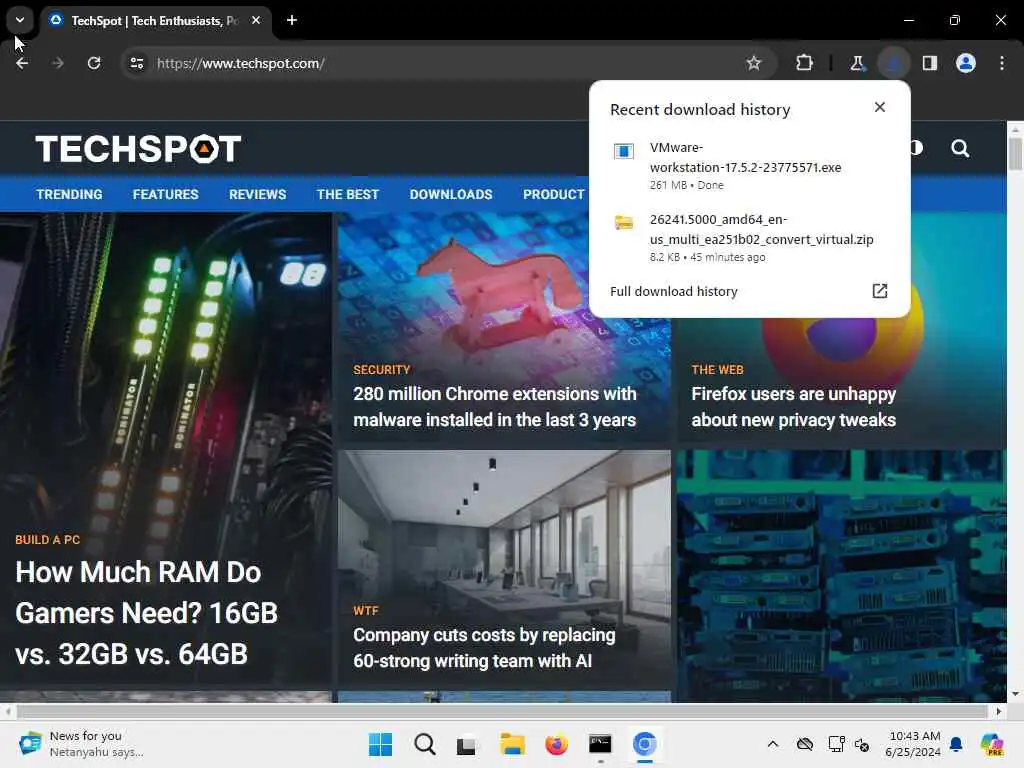The width and height of the screenshot is (1024, 768).
Task: Click the VMware installer file icon
Action: click(x=624, y=152)
